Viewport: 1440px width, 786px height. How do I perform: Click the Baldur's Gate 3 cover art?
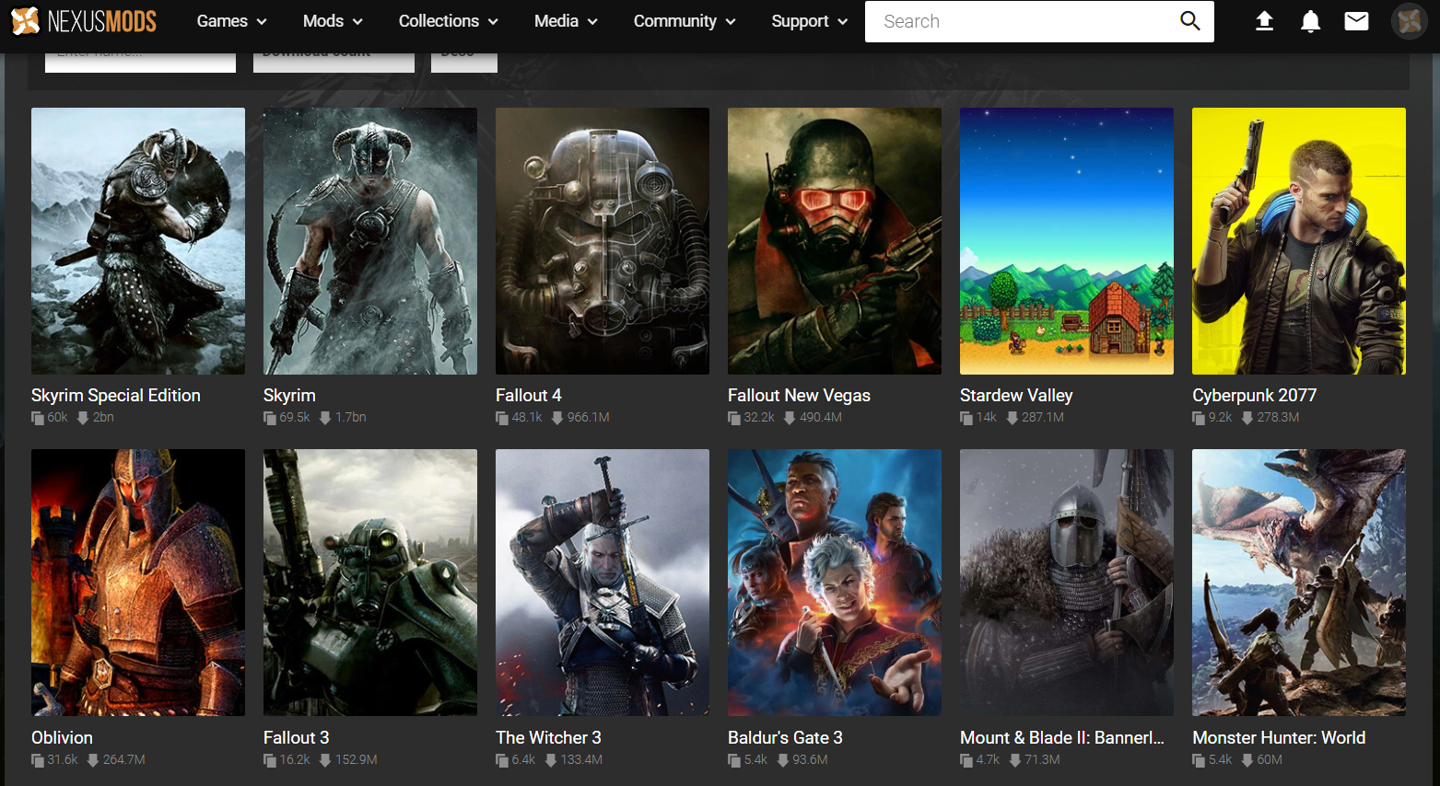coord(834,583)
